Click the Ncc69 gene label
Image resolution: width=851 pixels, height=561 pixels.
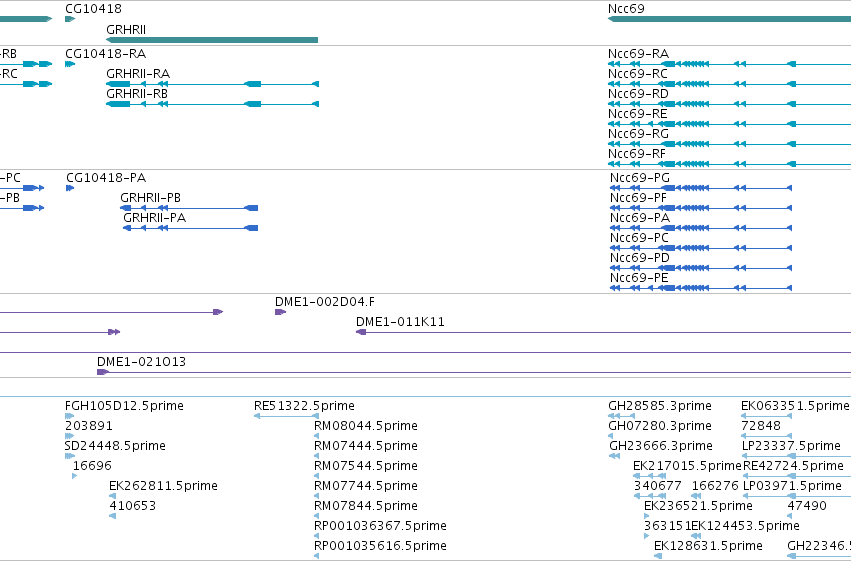pos(626,9)
